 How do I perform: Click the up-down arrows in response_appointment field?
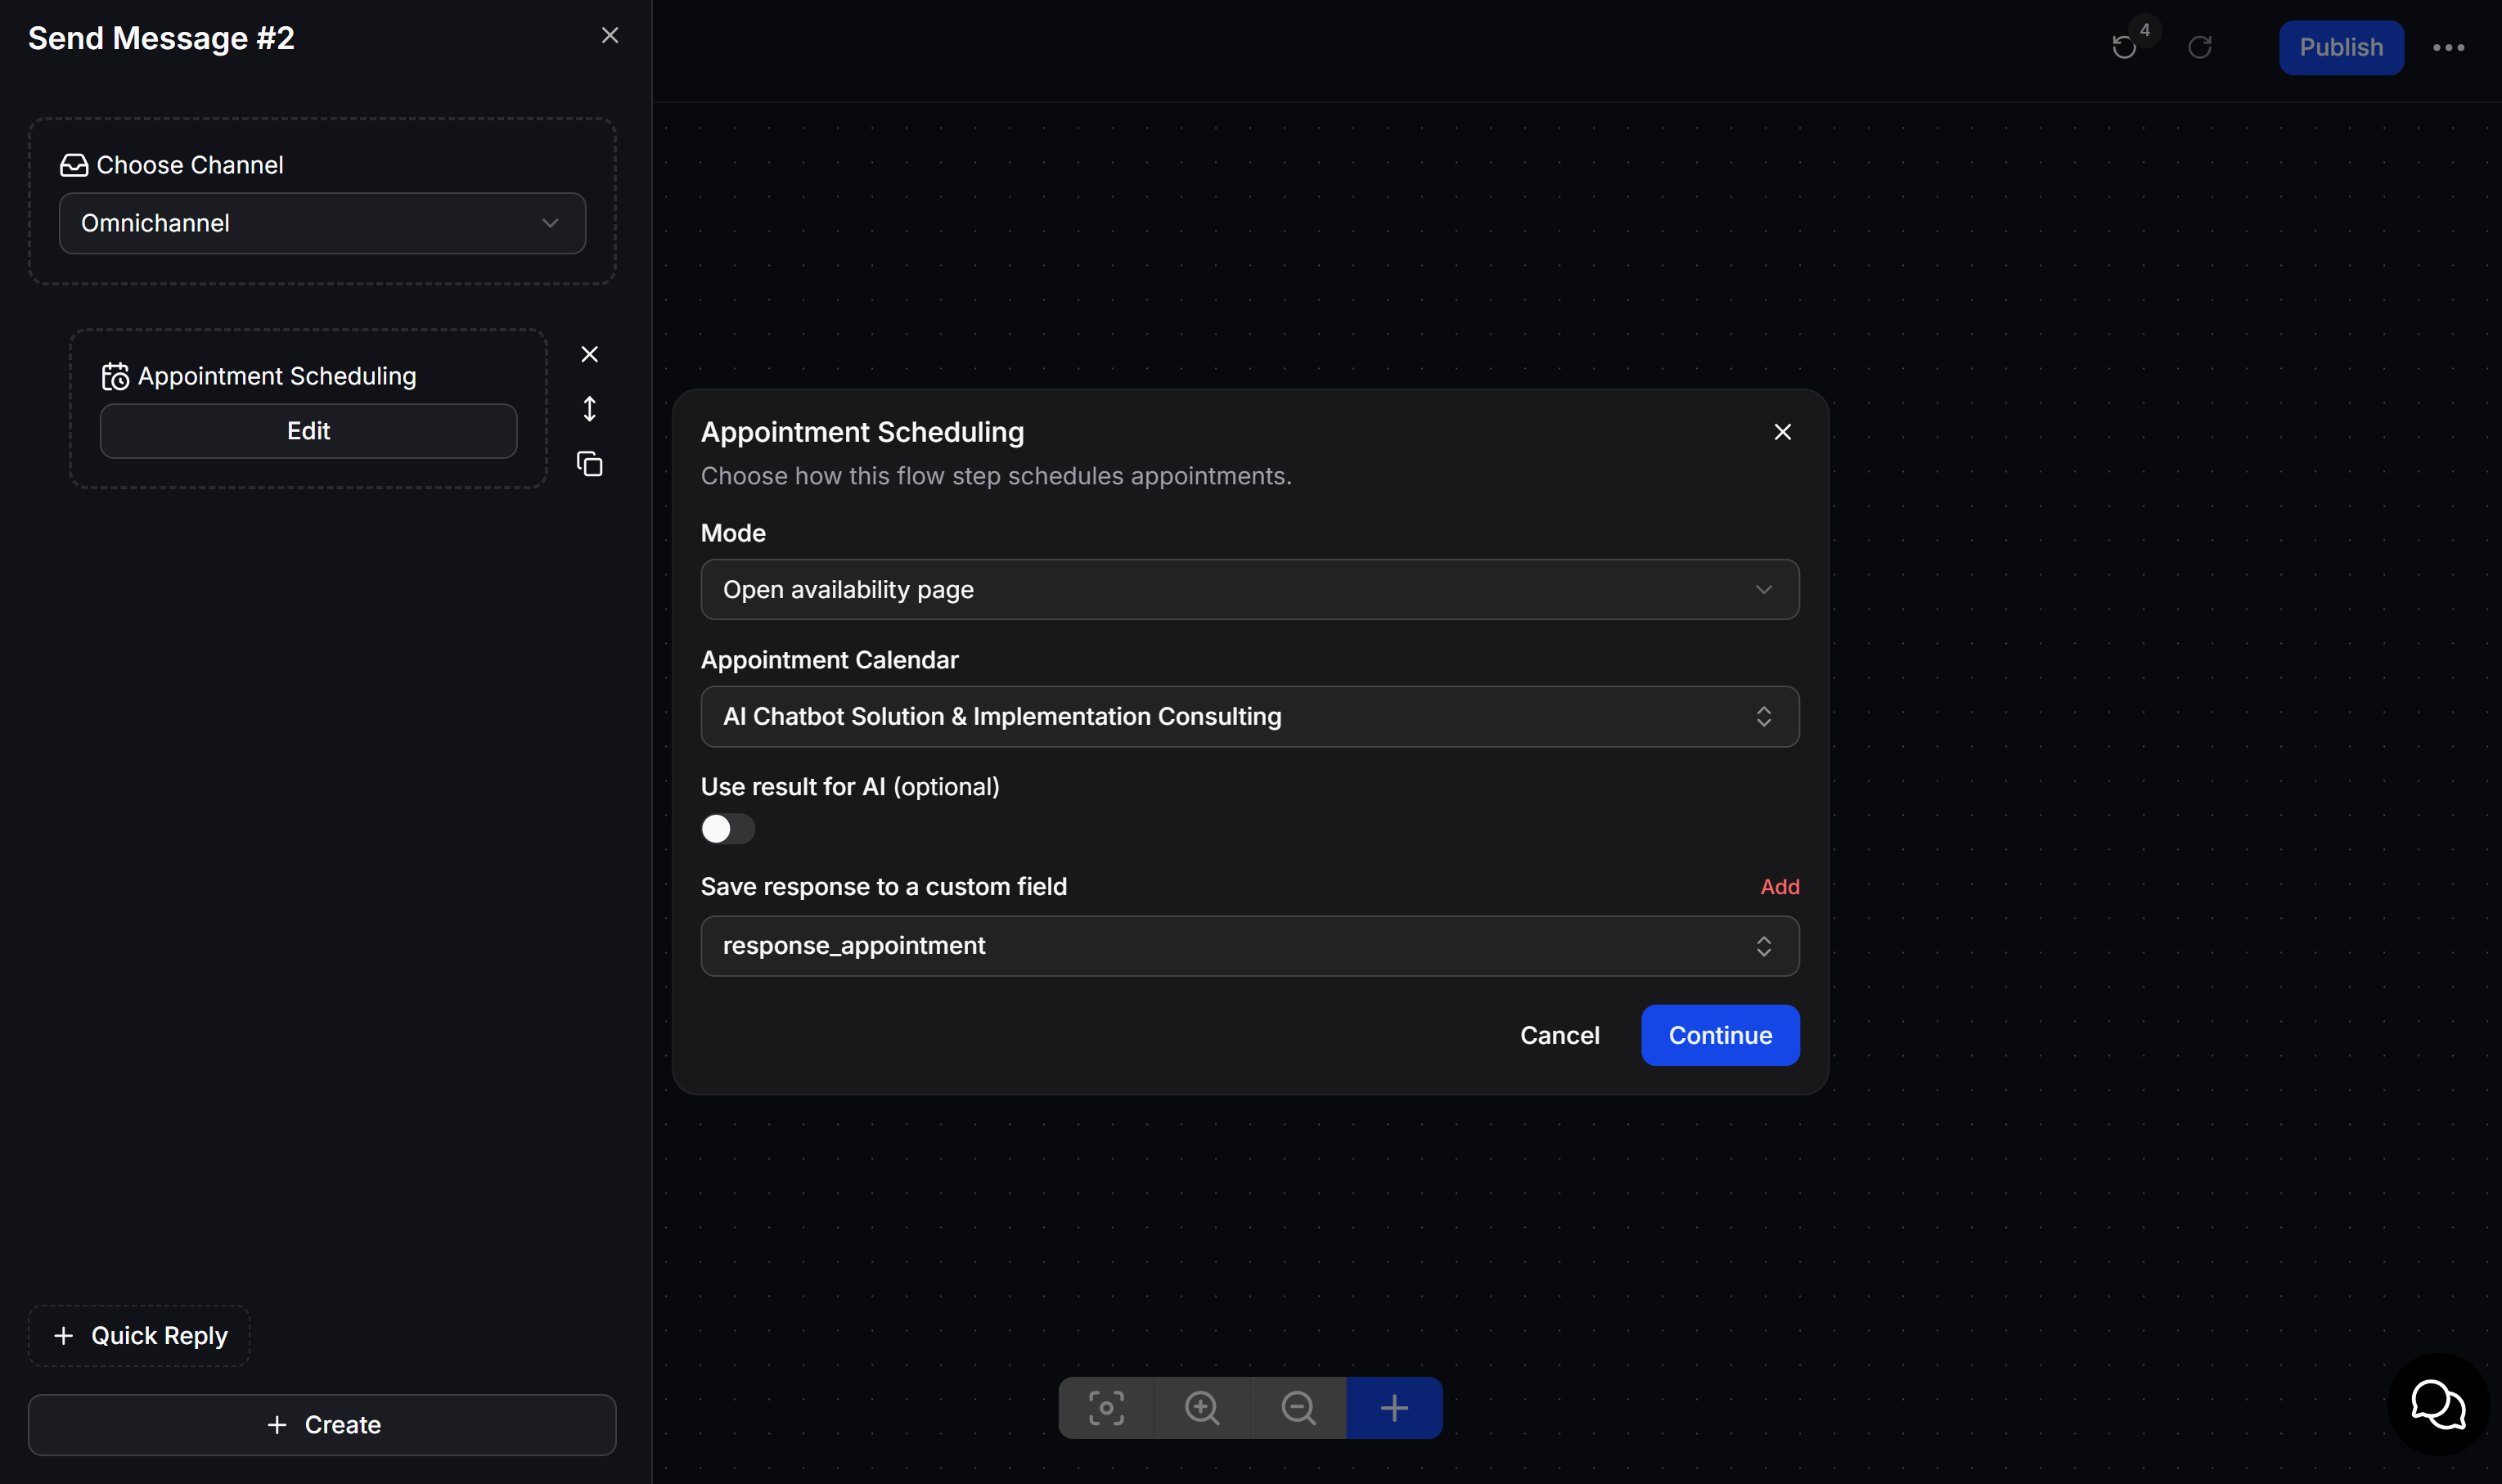pyautogui.click(x=1764, y=946)
